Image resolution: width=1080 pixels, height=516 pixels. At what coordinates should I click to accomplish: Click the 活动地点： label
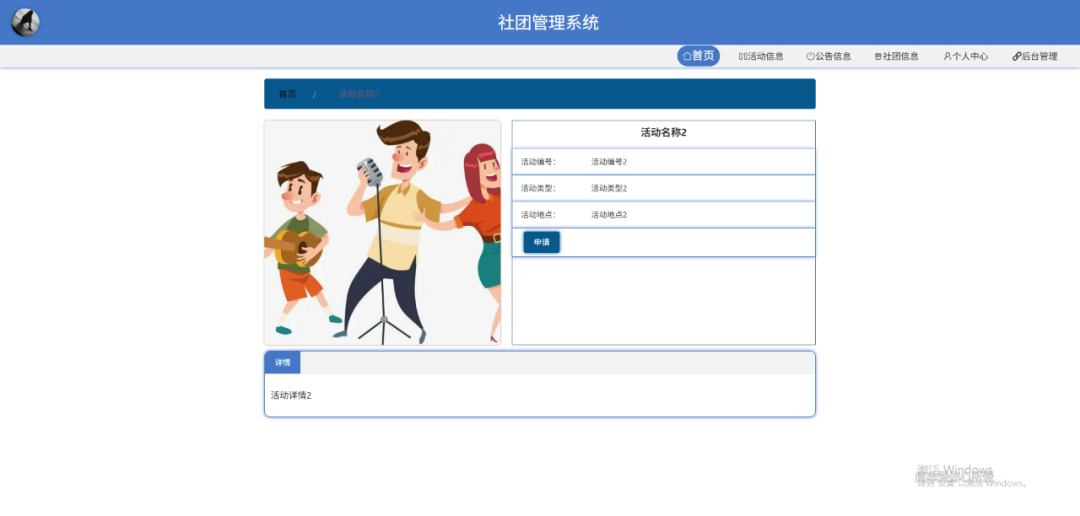point(538,215)
